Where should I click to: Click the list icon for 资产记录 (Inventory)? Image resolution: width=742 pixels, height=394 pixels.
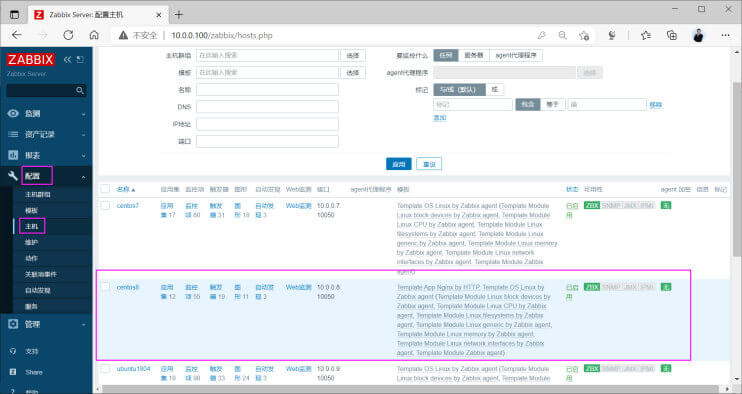(x=13, y=134)
